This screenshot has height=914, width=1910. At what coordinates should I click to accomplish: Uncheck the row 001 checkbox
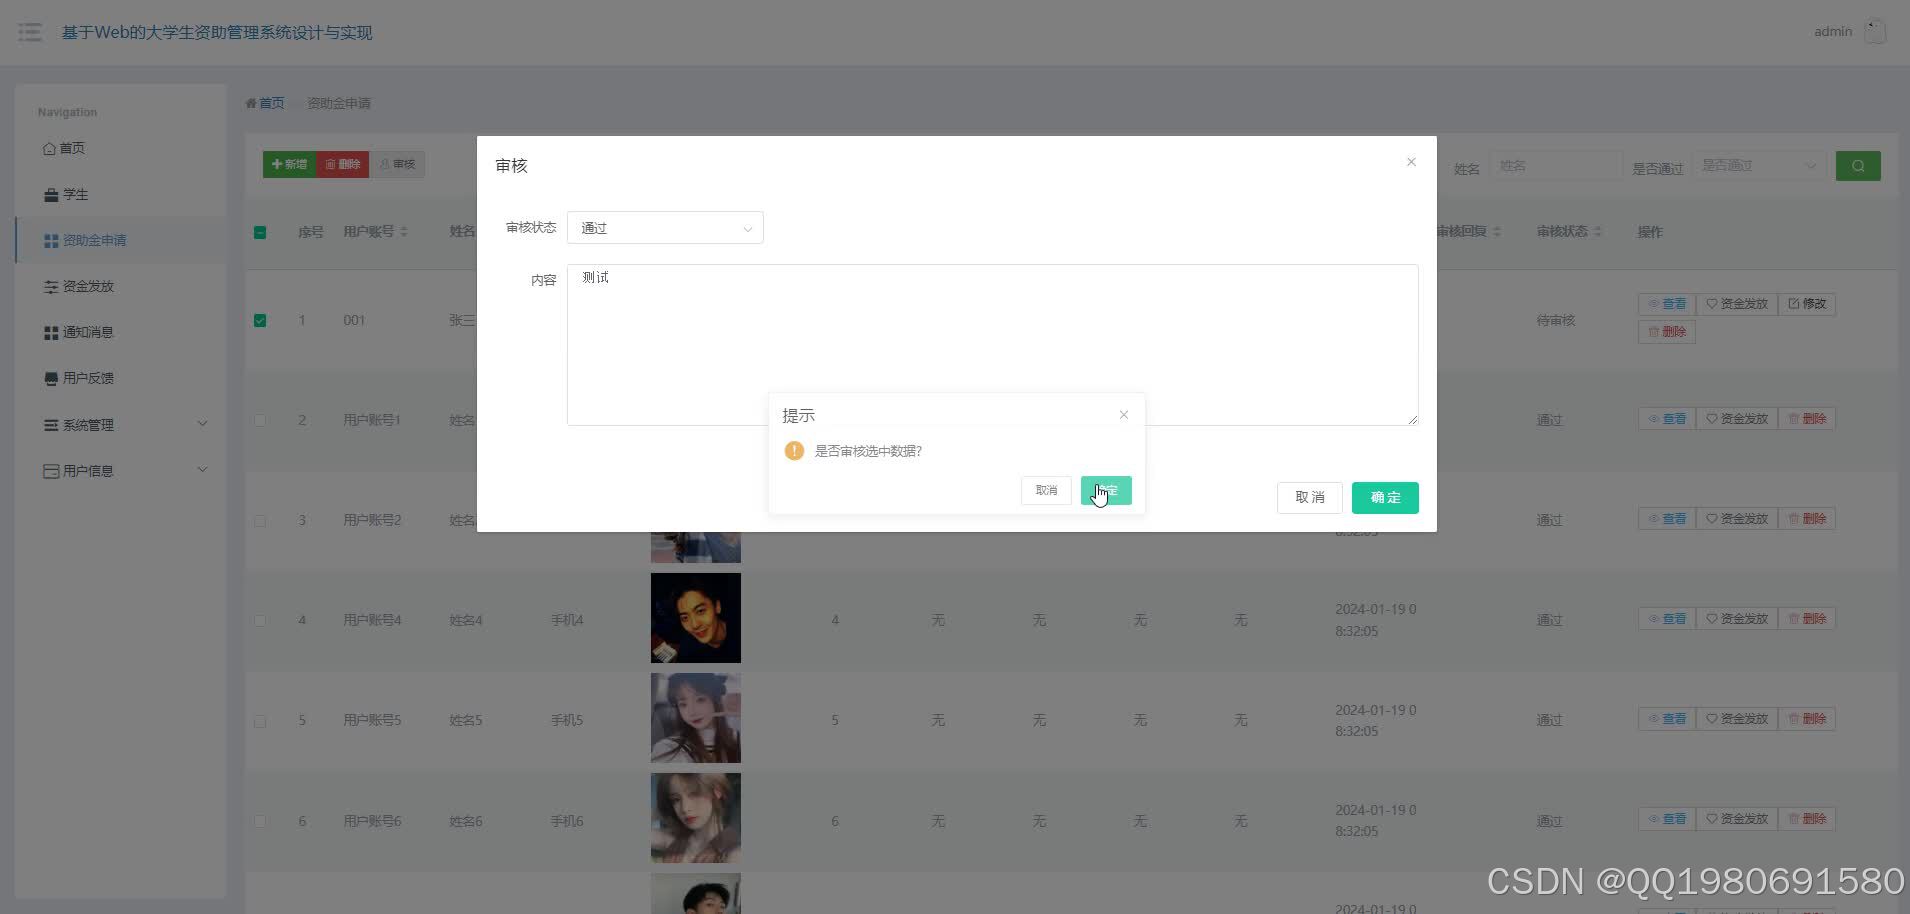(x=260, y=321)
